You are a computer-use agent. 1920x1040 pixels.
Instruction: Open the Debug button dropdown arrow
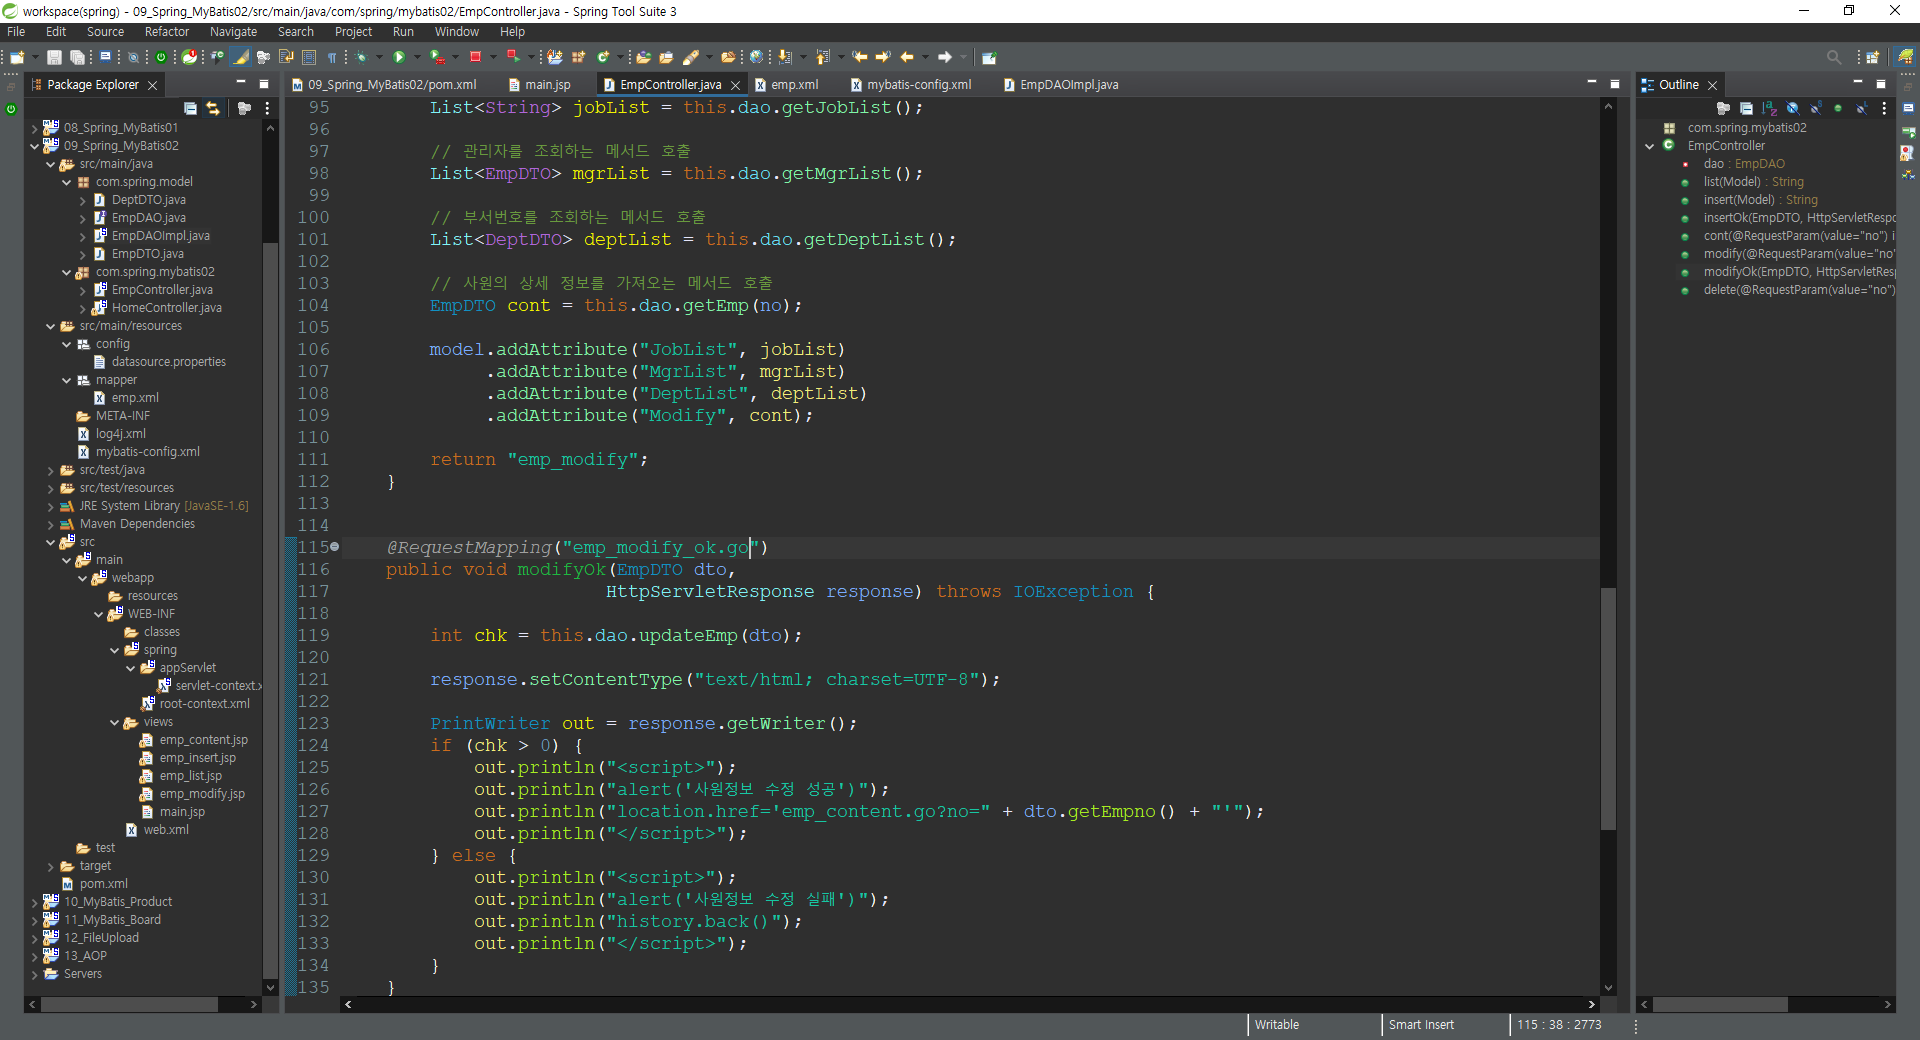379,57
